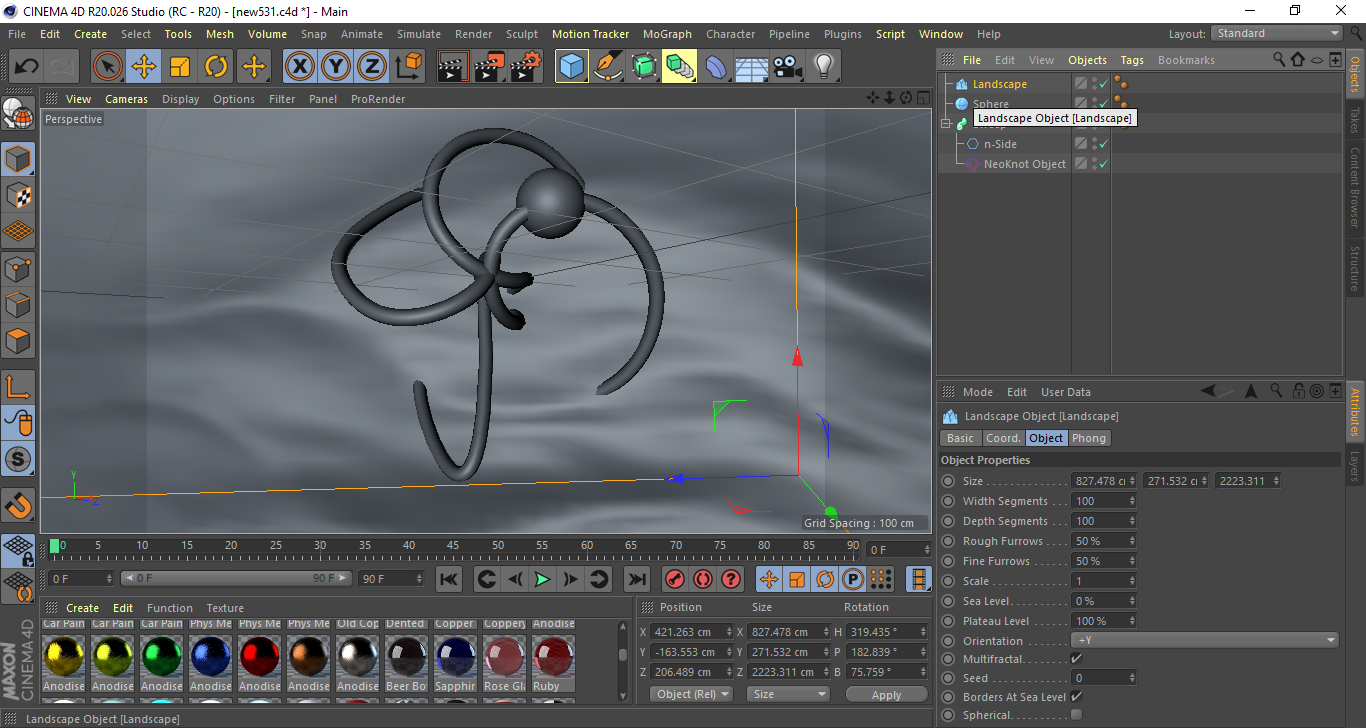The image size is (1366, 728).
Task: Click the red Record Active Objects button
Action: [x=674, y=579]
